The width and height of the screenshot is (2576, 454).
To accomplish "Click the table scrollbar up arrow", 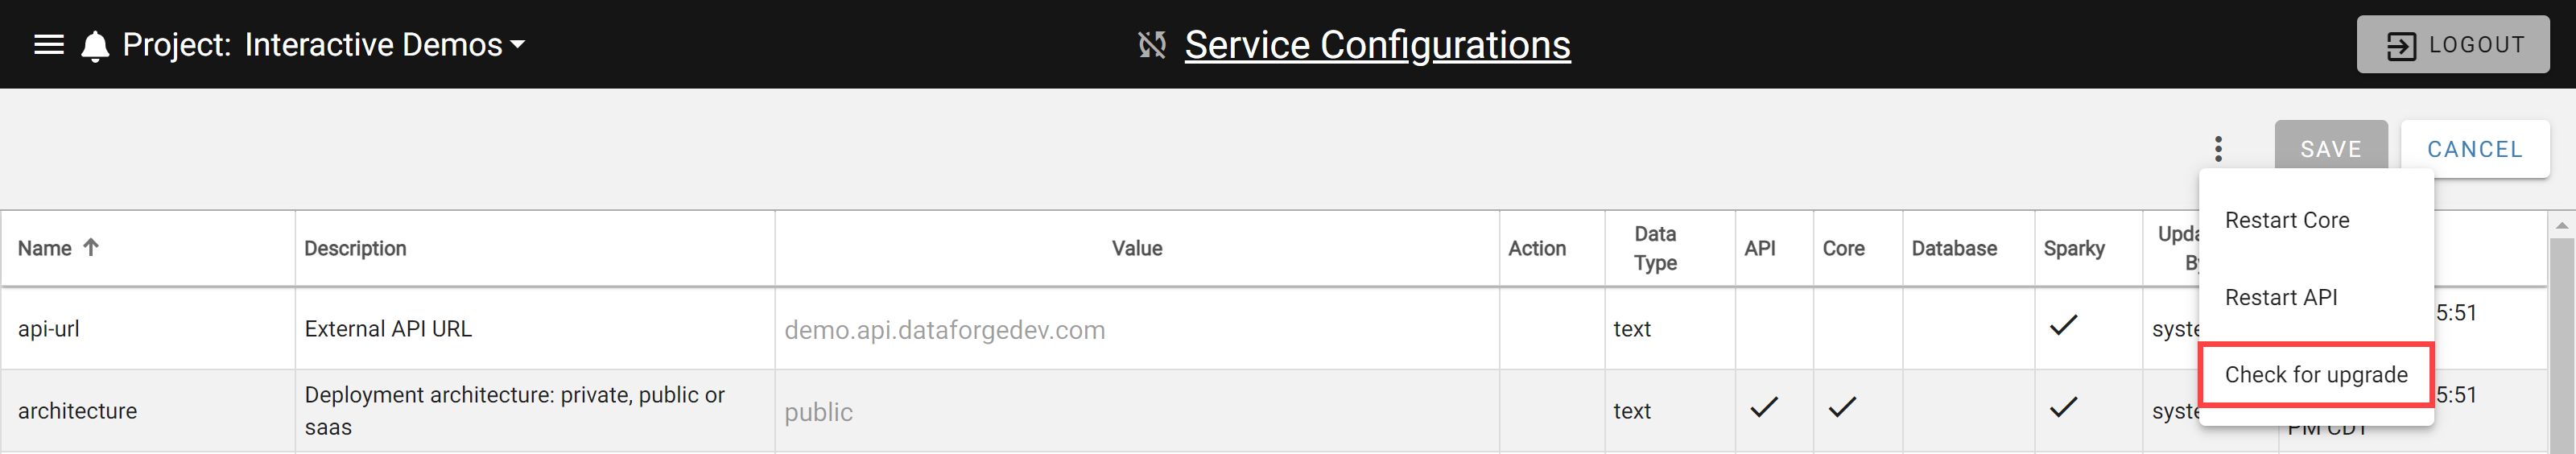I will (2561, 226).
